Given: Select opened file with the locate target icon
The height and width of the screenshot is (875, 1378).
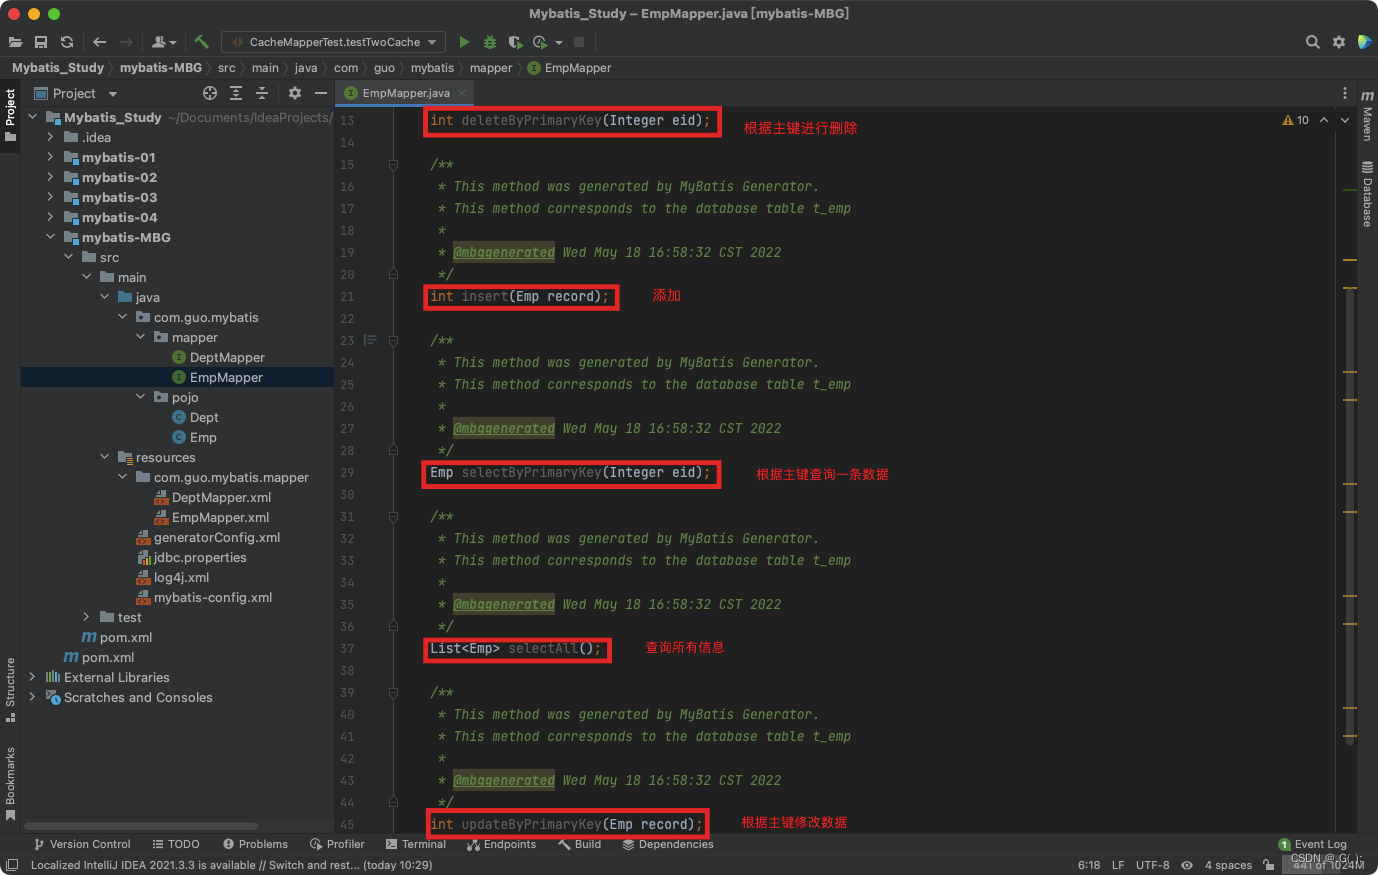Looking at the screenshot, I should point(210,93).
